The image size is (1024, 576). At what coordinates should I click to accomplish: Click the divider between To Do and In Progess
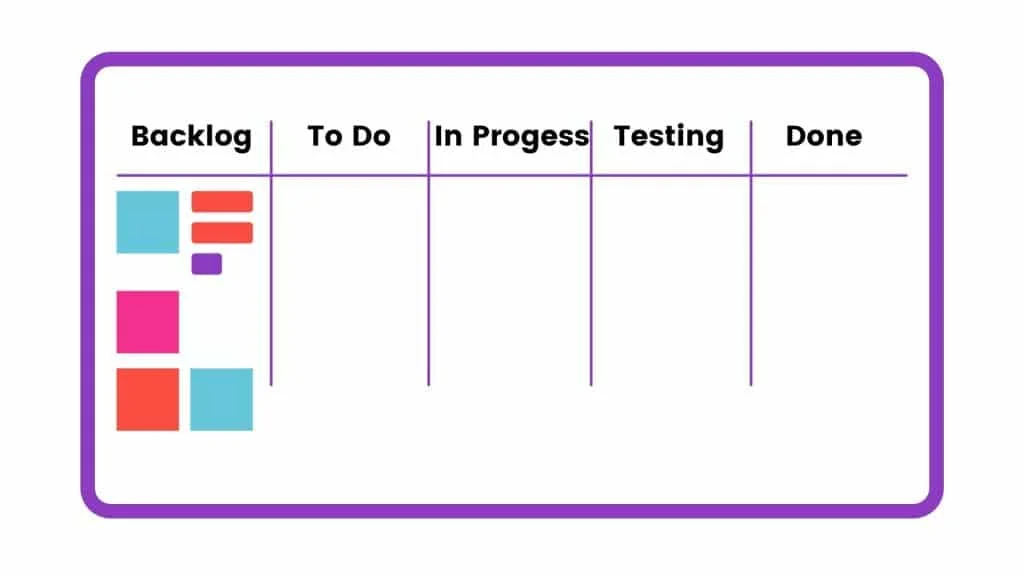coord(429,280)
